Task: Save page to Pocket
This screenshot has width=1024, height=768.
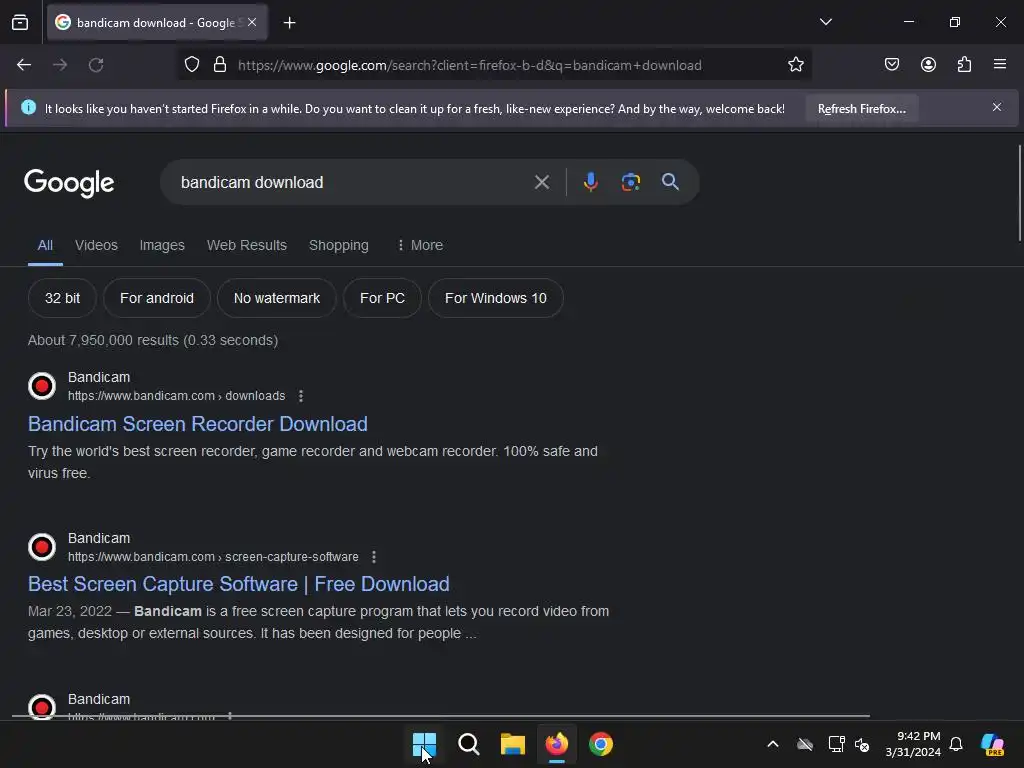Action: [891, 65]
